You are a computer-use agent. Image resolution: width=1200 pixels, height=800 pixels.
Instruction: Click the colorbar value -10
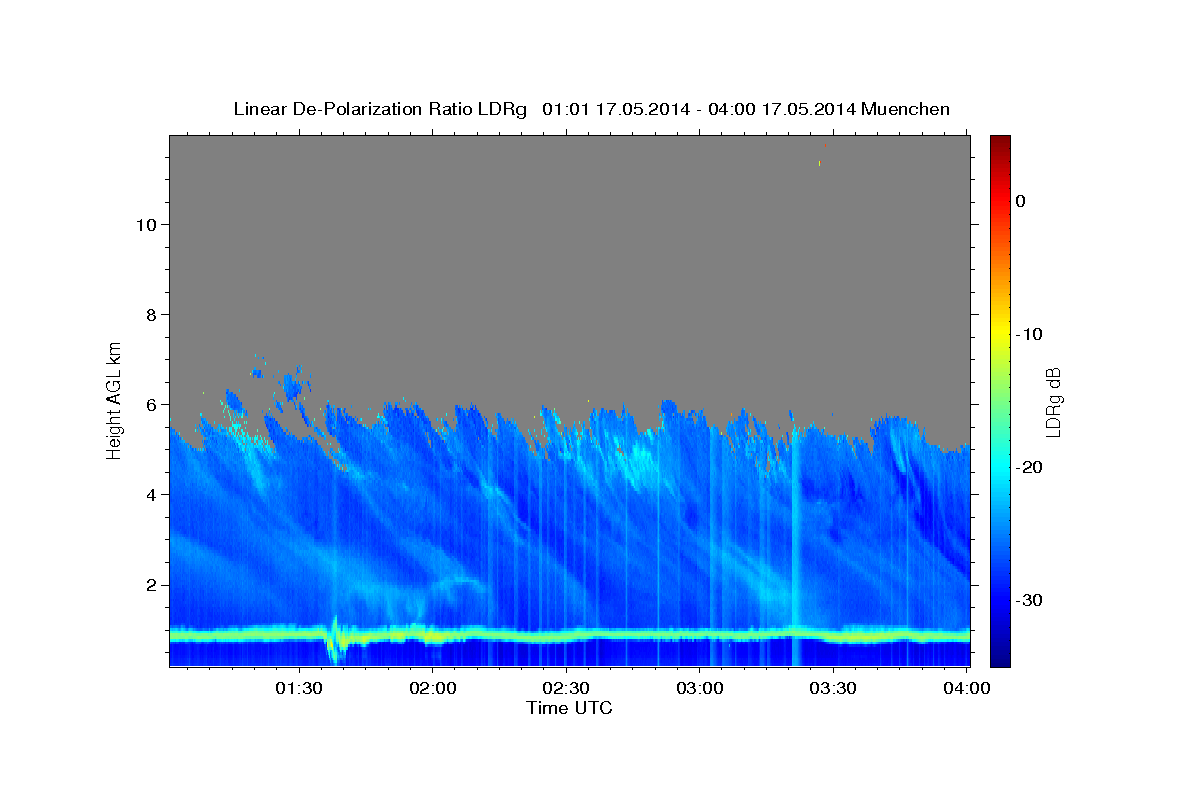click(x=1029, y=334)
